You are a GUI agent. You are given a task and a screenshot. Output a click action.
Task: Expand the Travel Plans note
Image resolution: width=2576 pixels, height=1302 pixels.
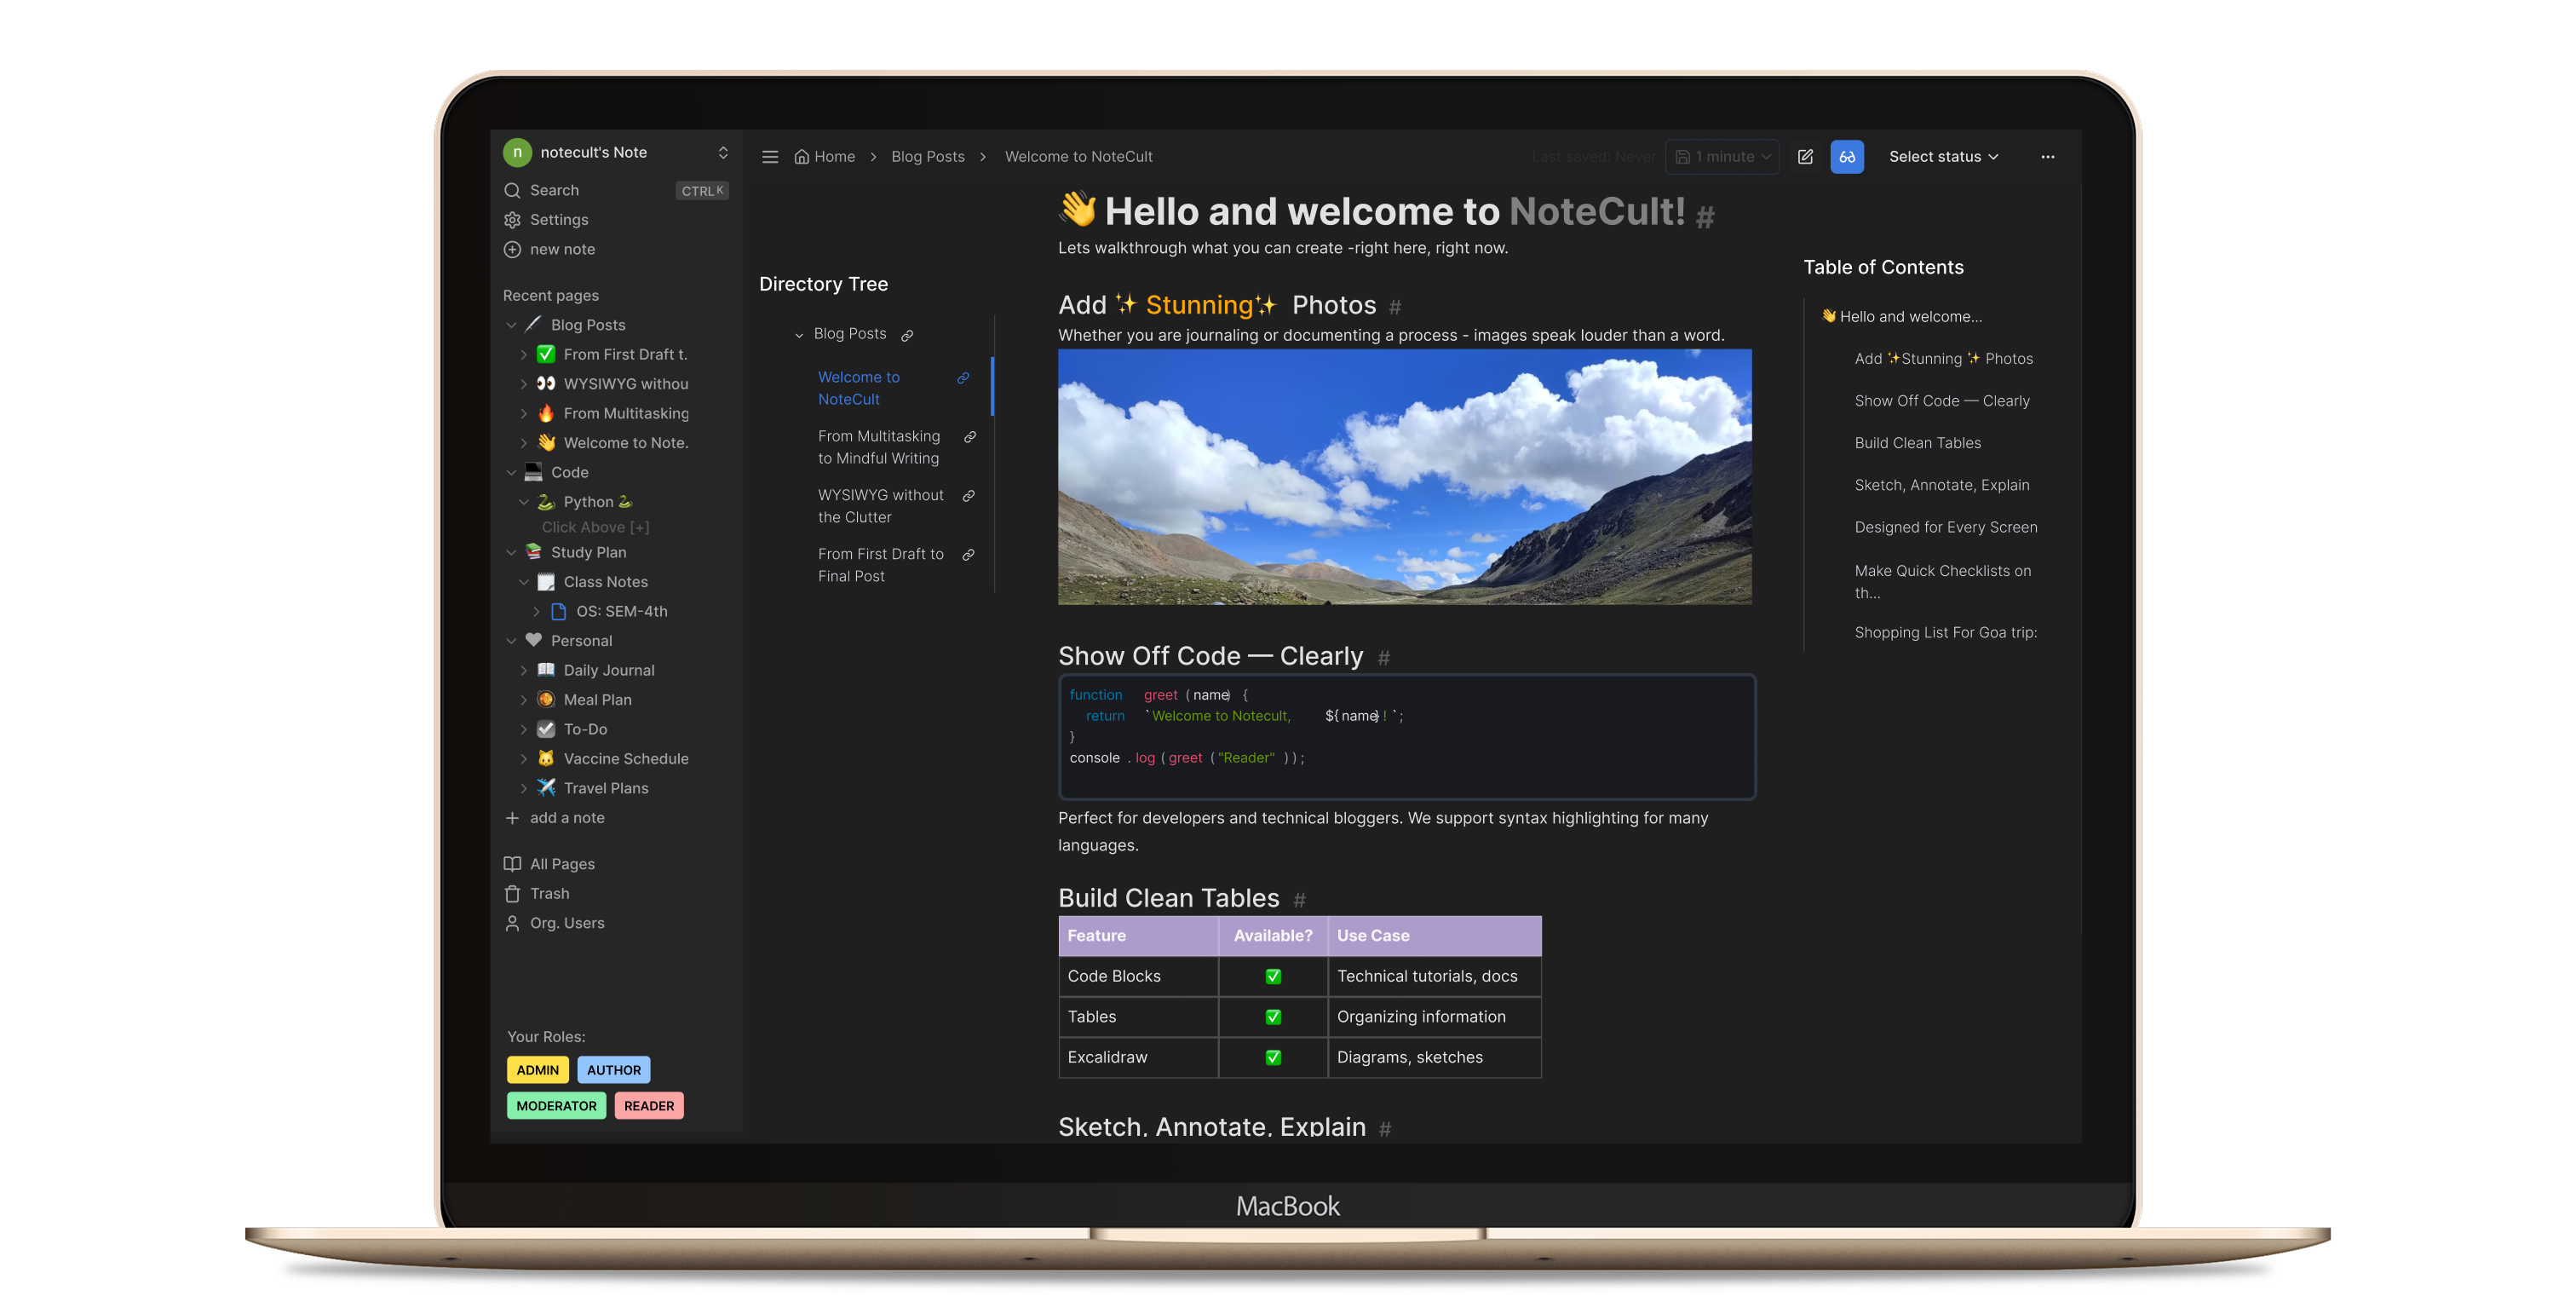coord(523,788)
